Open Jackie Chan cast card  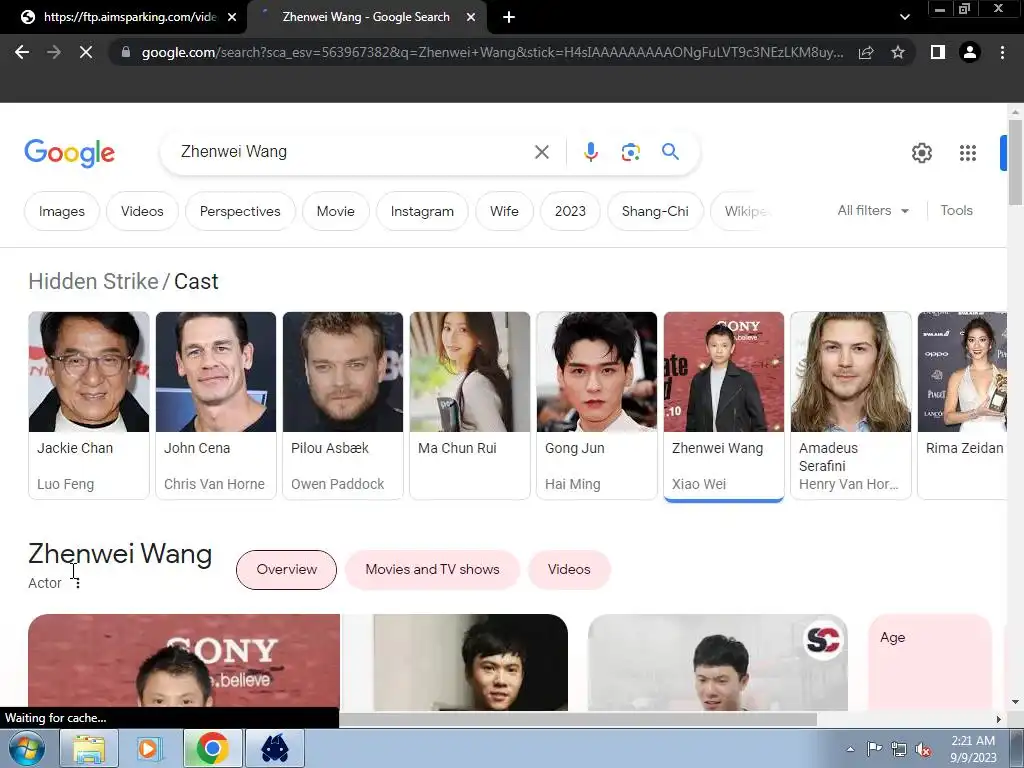point(89,405)
